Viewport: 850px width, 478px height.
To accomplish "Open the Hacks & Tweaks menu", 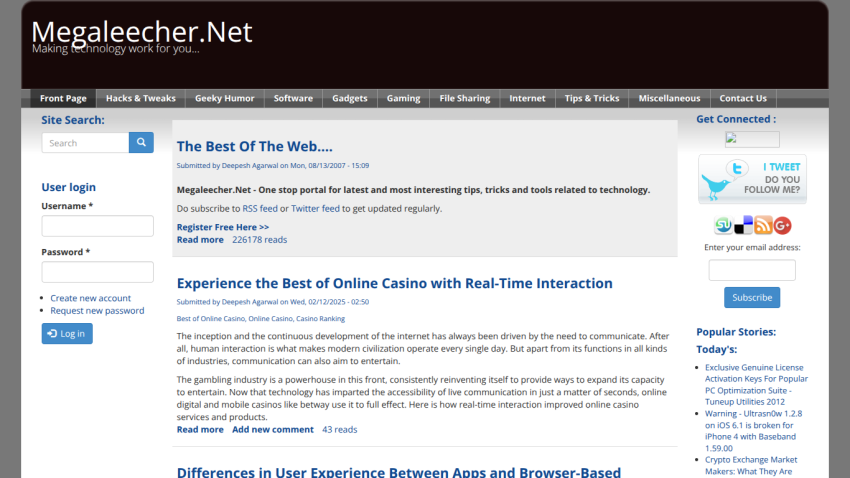I will [141, 98].
